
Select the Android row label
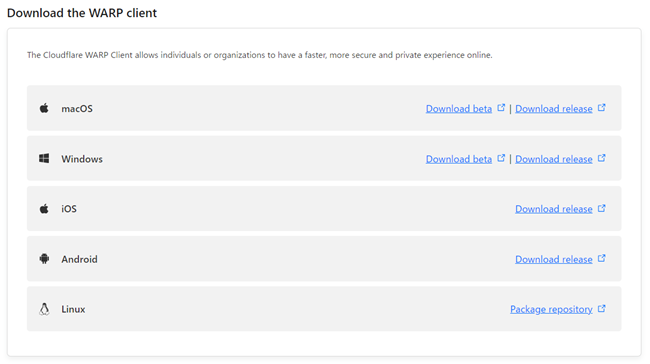pyautogui.click(x=80, y=259)
